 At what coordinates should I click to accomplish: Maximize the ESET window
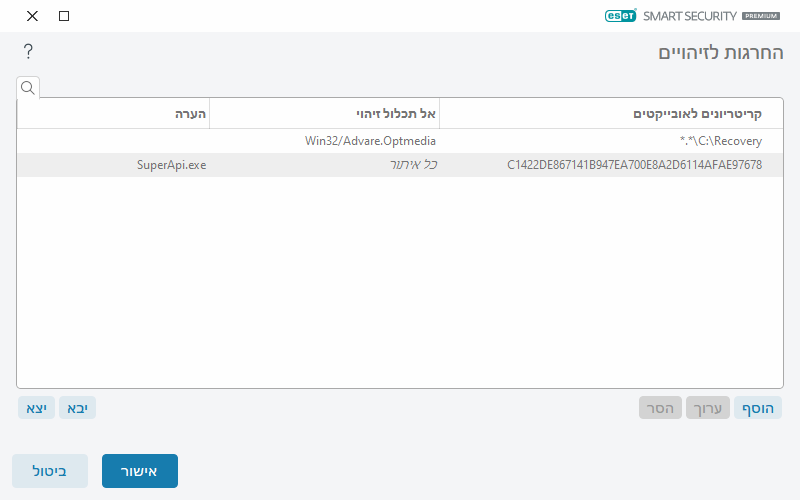tap(64, 16)
